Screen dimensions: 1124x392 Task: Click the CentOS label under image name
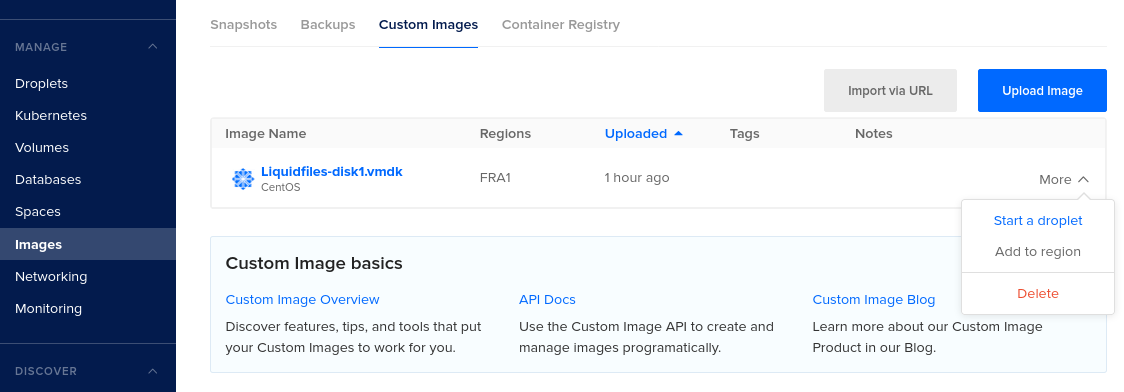pyautogui.click(x=280, y=187)
